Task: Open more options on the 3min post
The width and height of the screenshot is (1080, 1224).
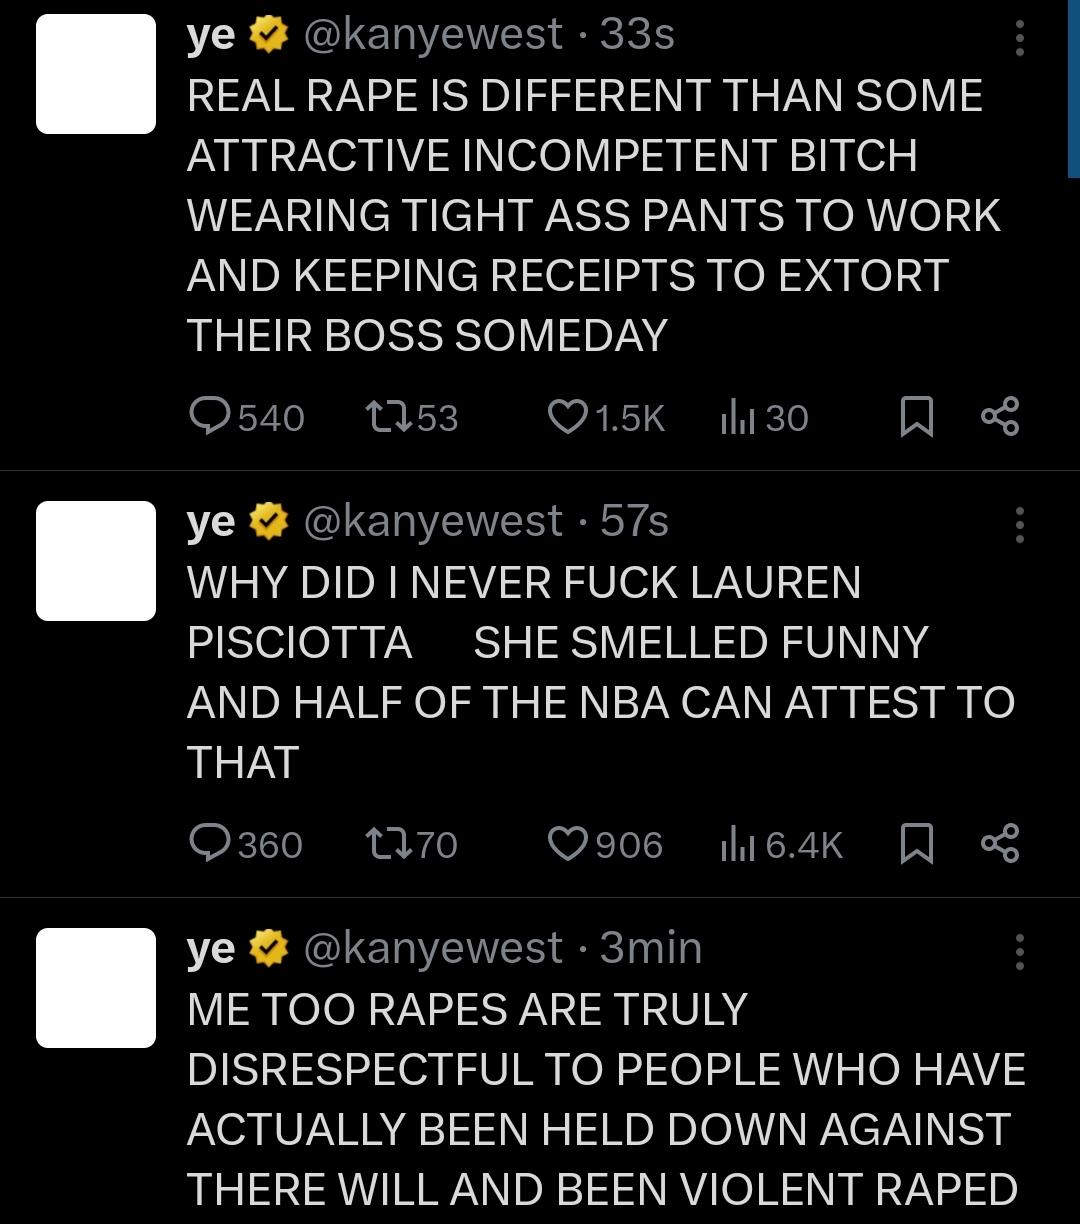Action: [1019, 952]
